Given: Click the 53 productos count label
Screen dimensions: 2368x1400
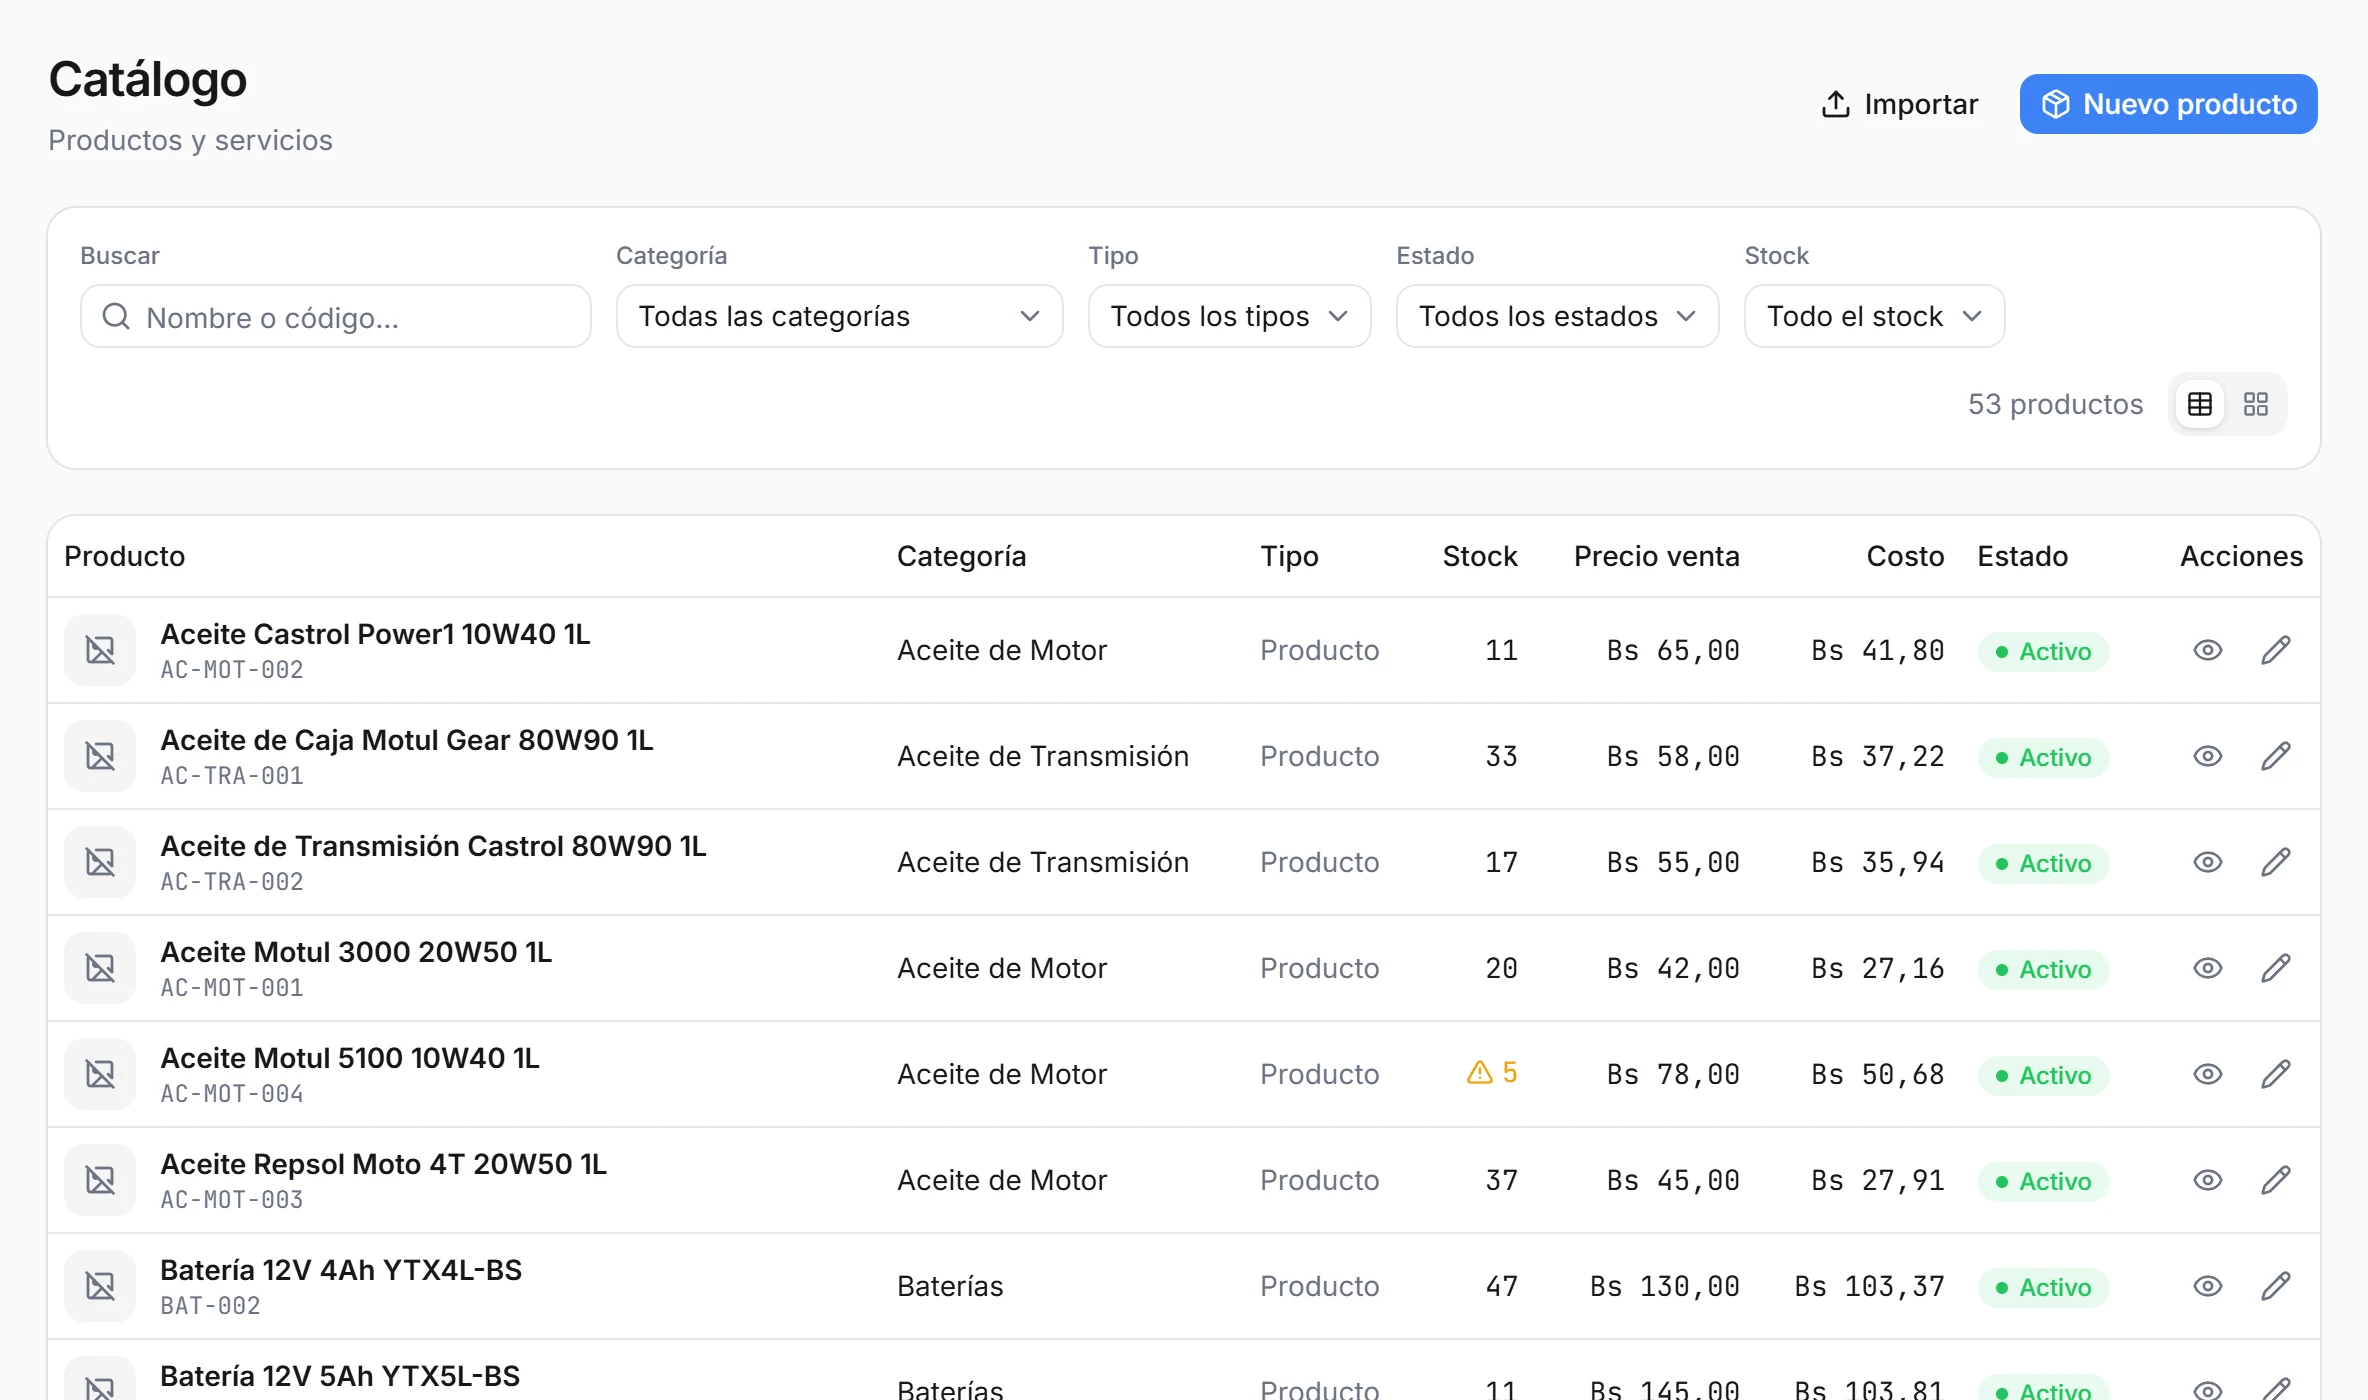Looking at the screenshot, I should pos(2055,404).
